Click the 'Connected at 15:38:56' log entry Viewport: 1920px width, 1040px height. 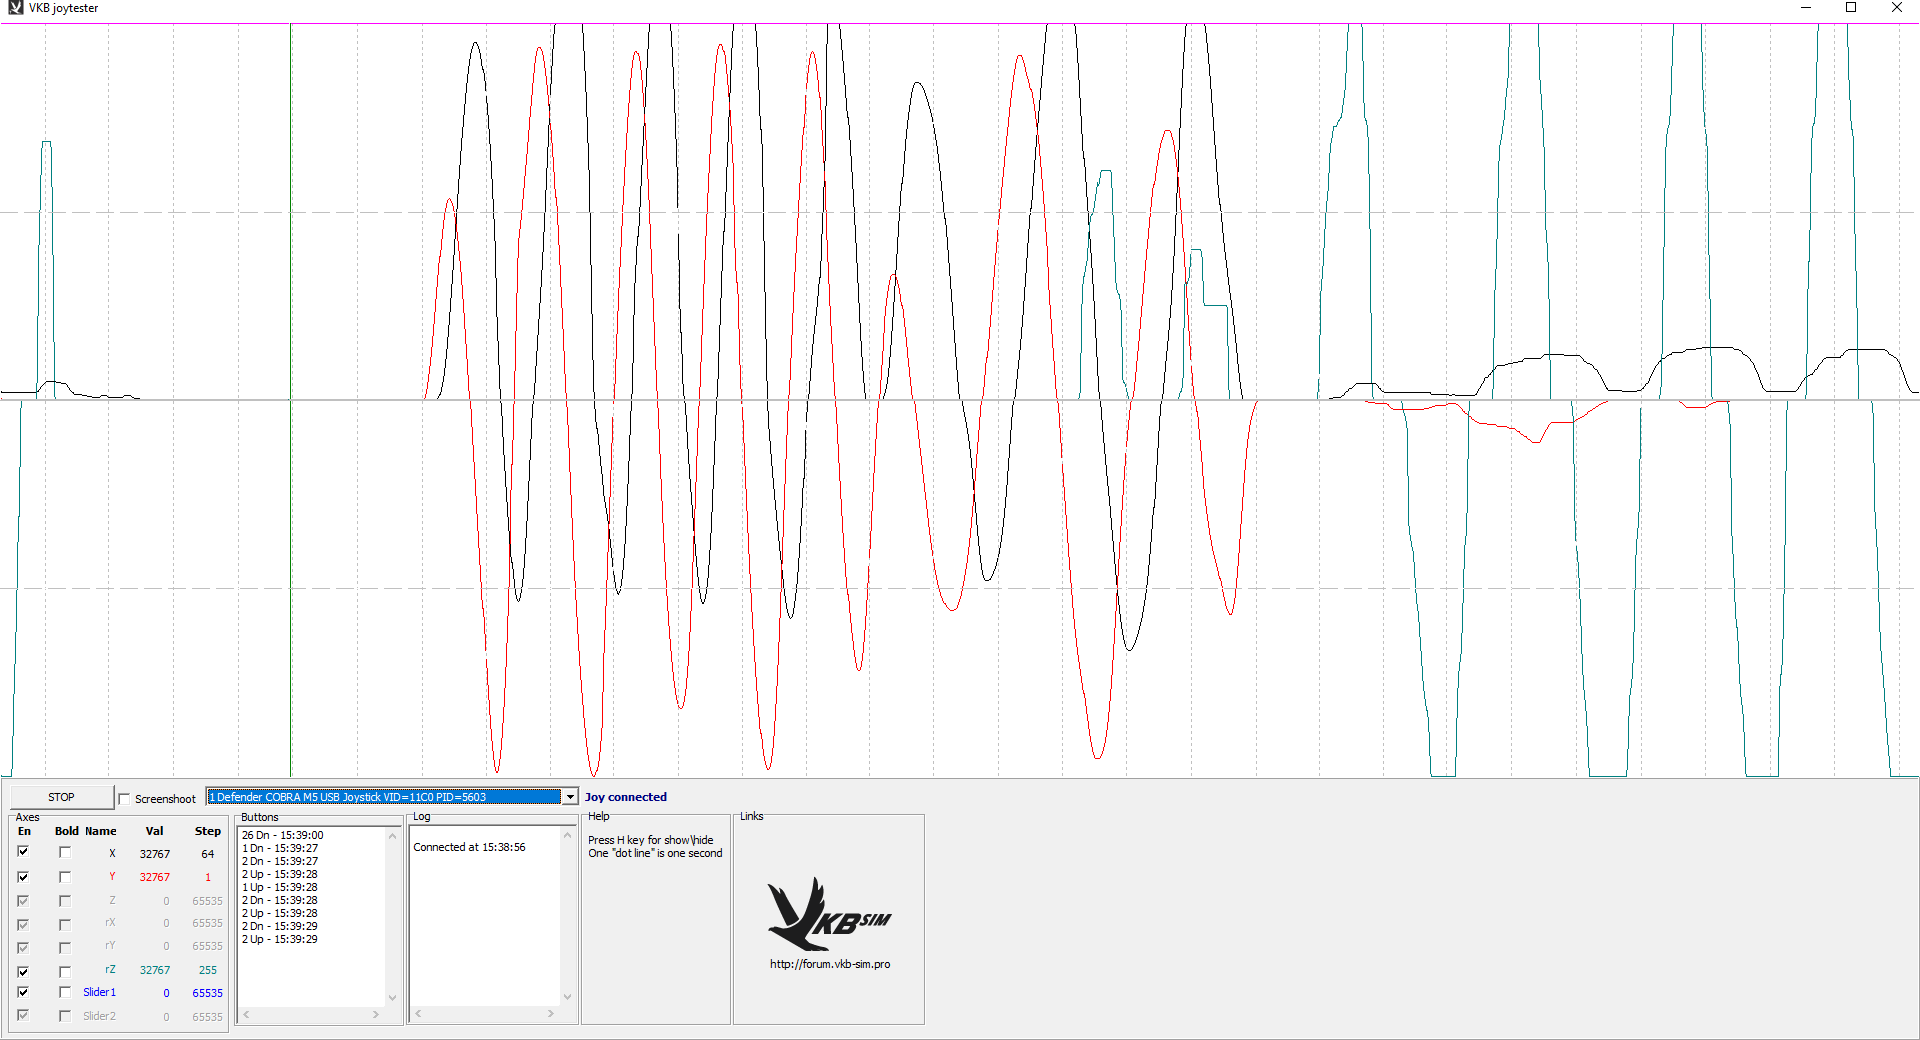point(469,847)
